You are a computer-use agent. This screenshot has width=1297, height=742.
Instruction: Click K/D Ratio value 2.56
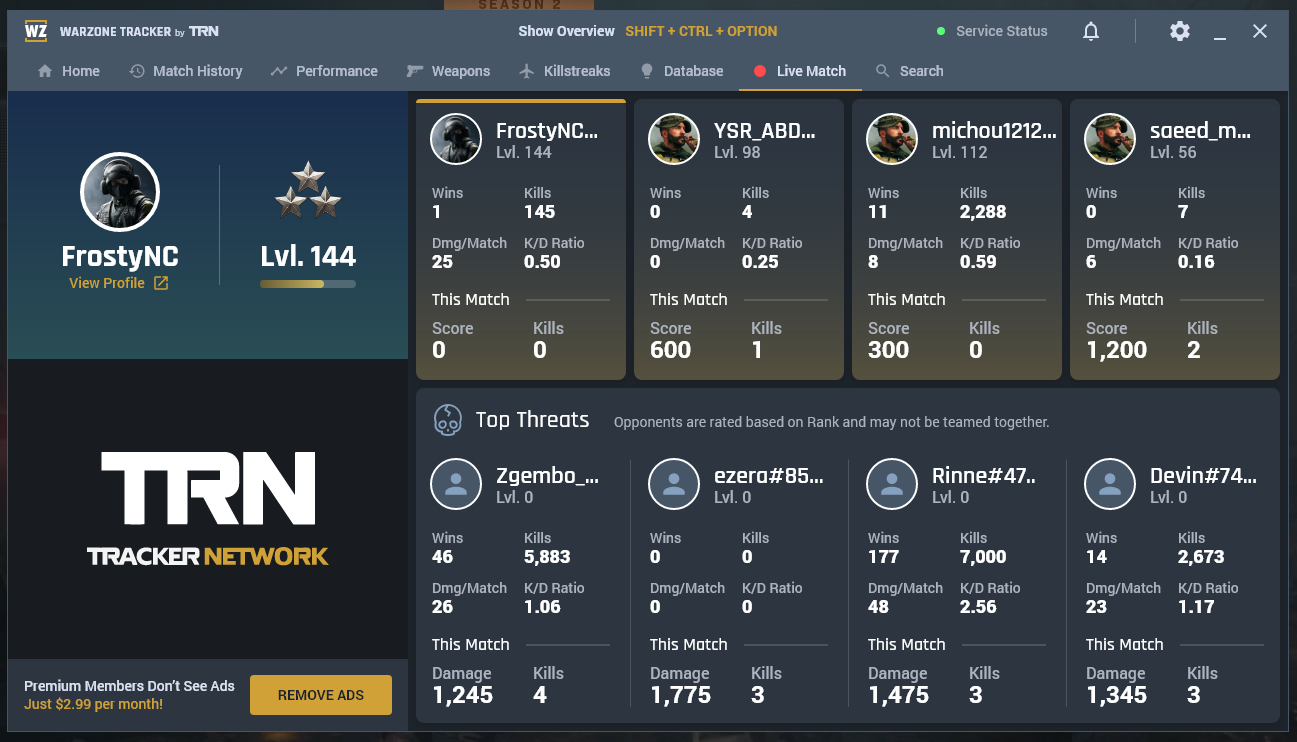(978, 607)
